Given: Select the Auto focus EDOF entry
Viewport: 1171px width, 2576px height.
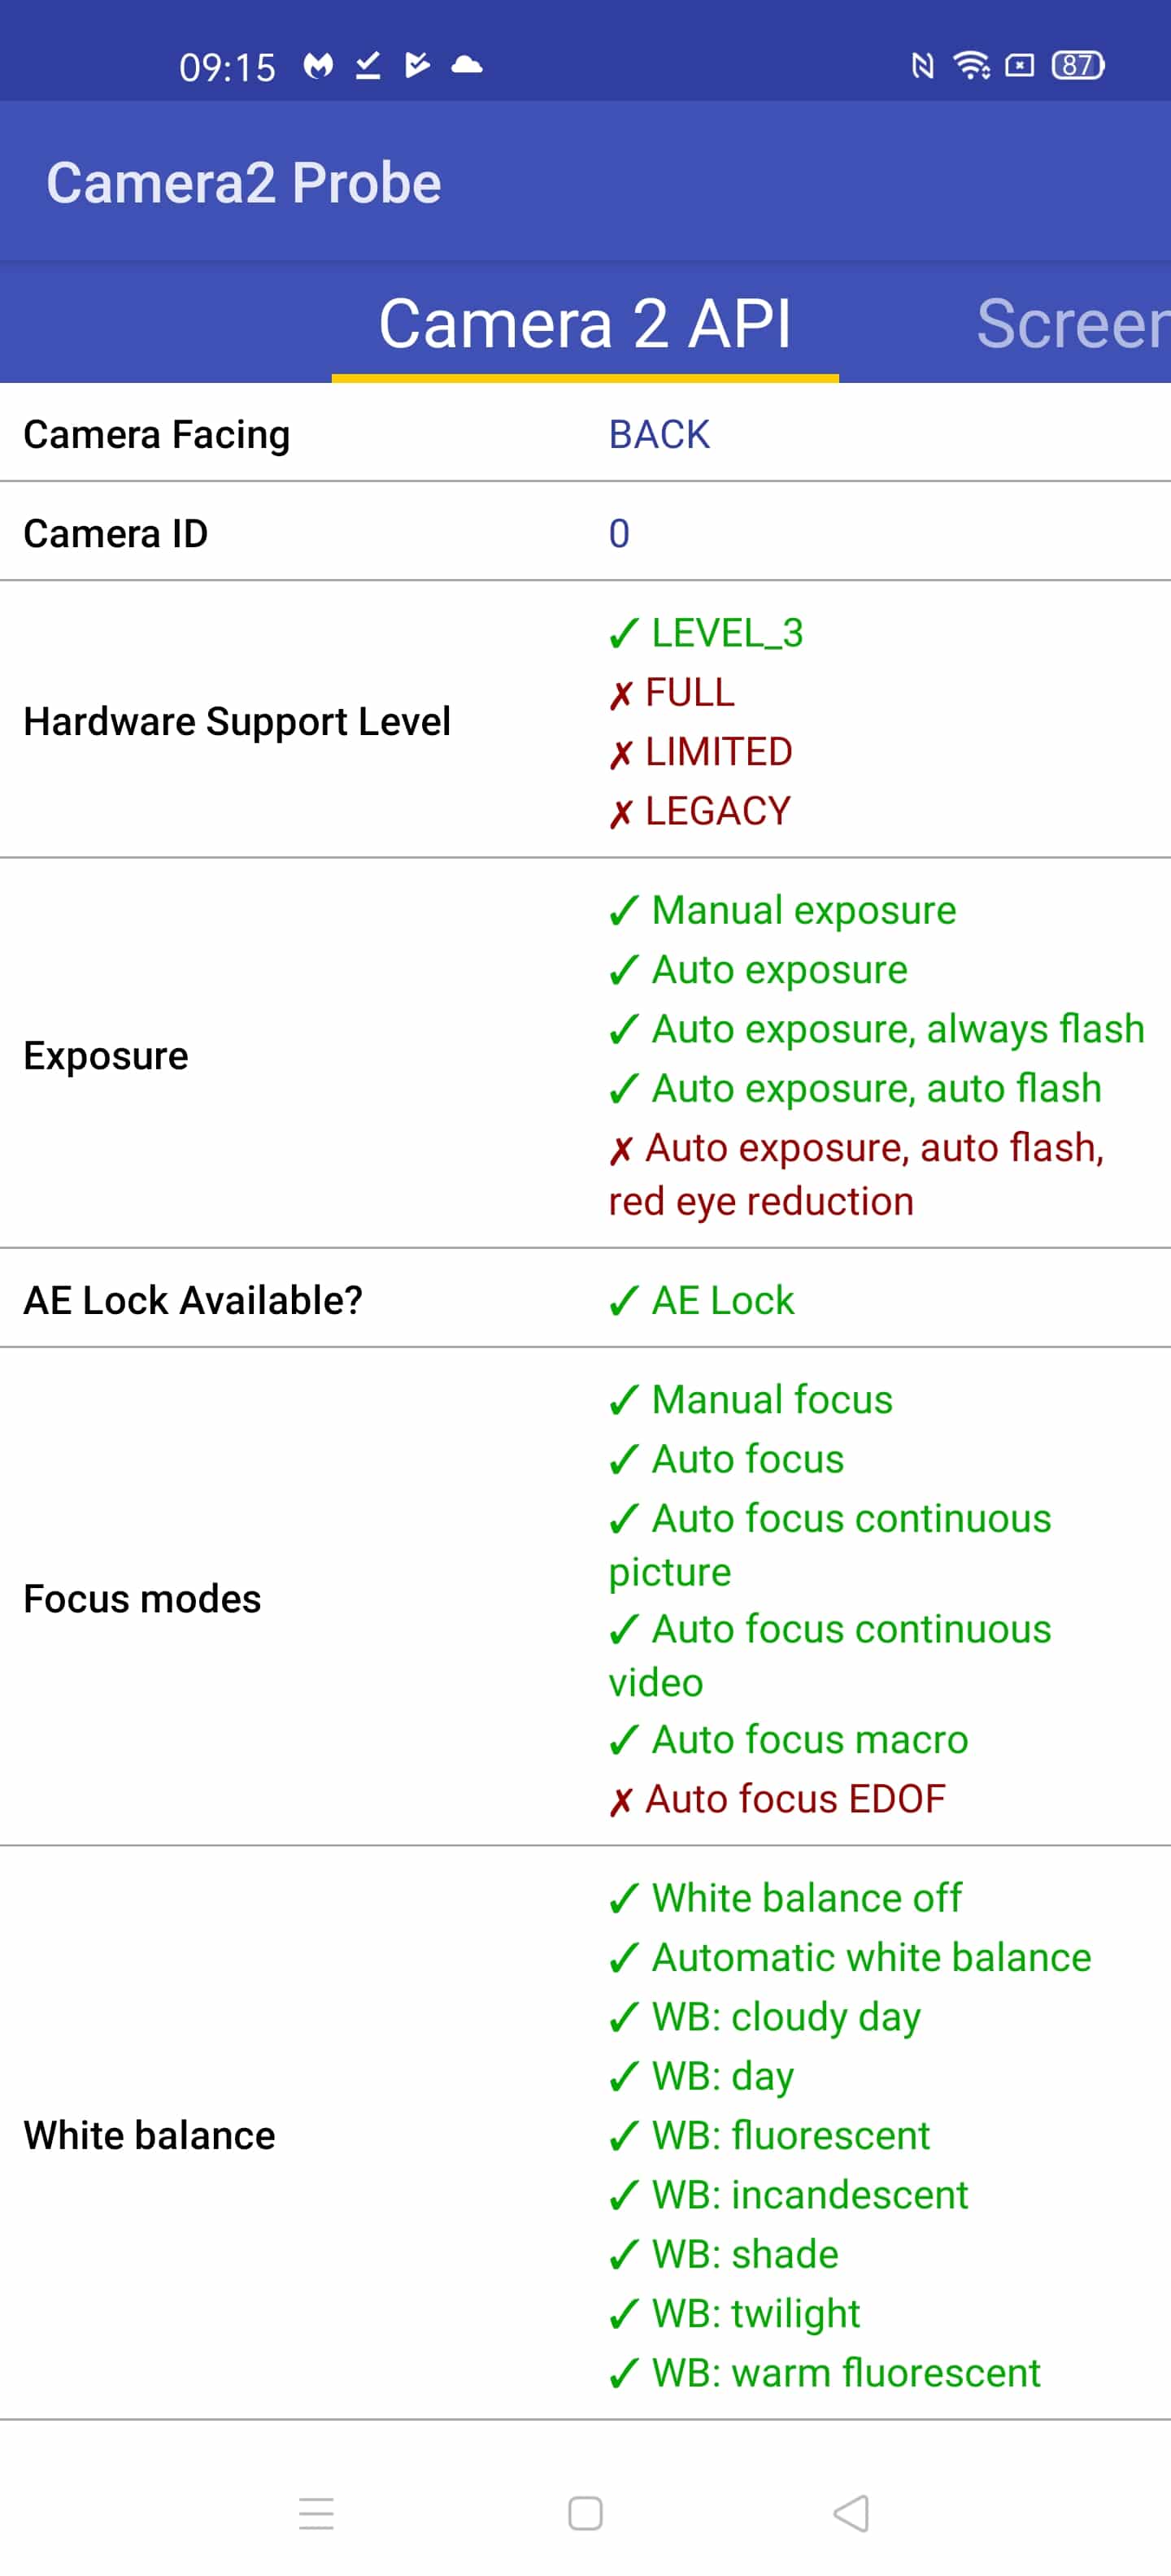Looking at the screenshot, I should (x=777, y=1799).
